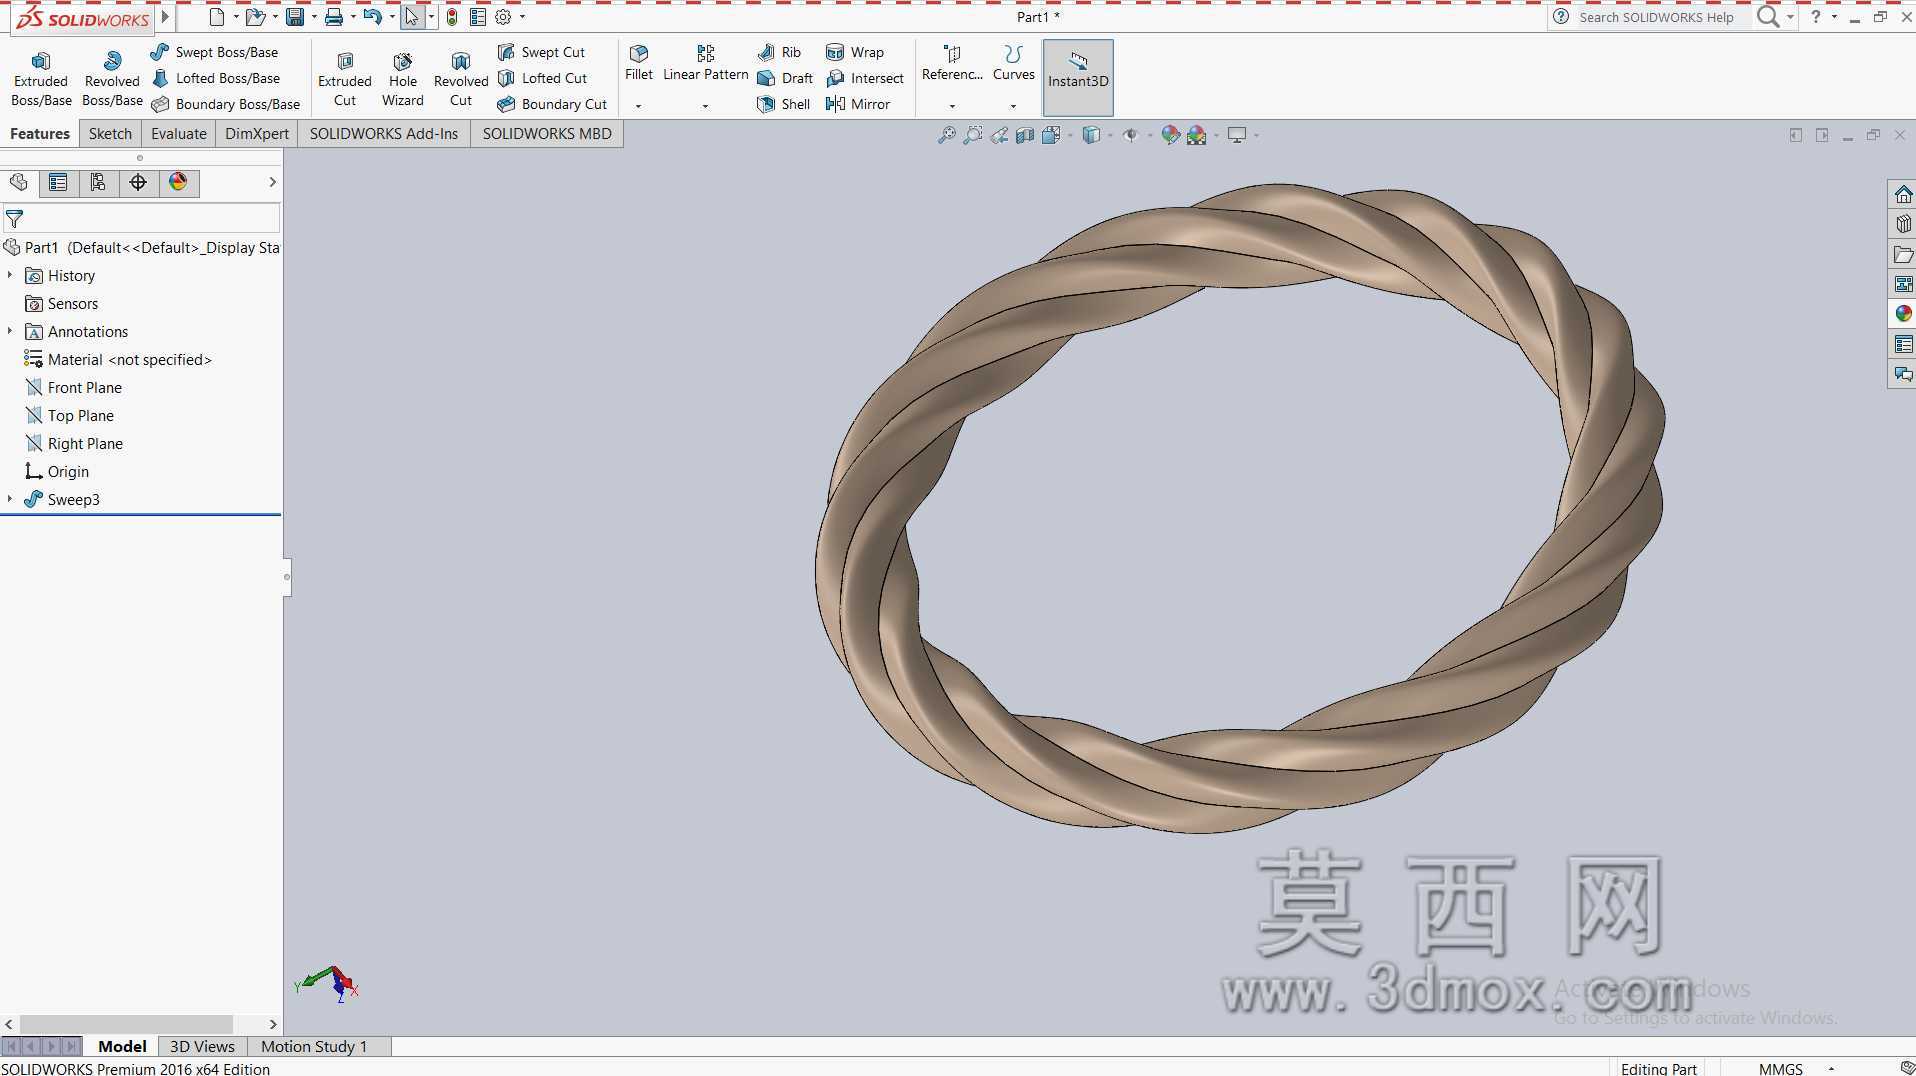
Task: Toggle the Instant3D button
Action: pyautogui.click(x=1078, y=78)
